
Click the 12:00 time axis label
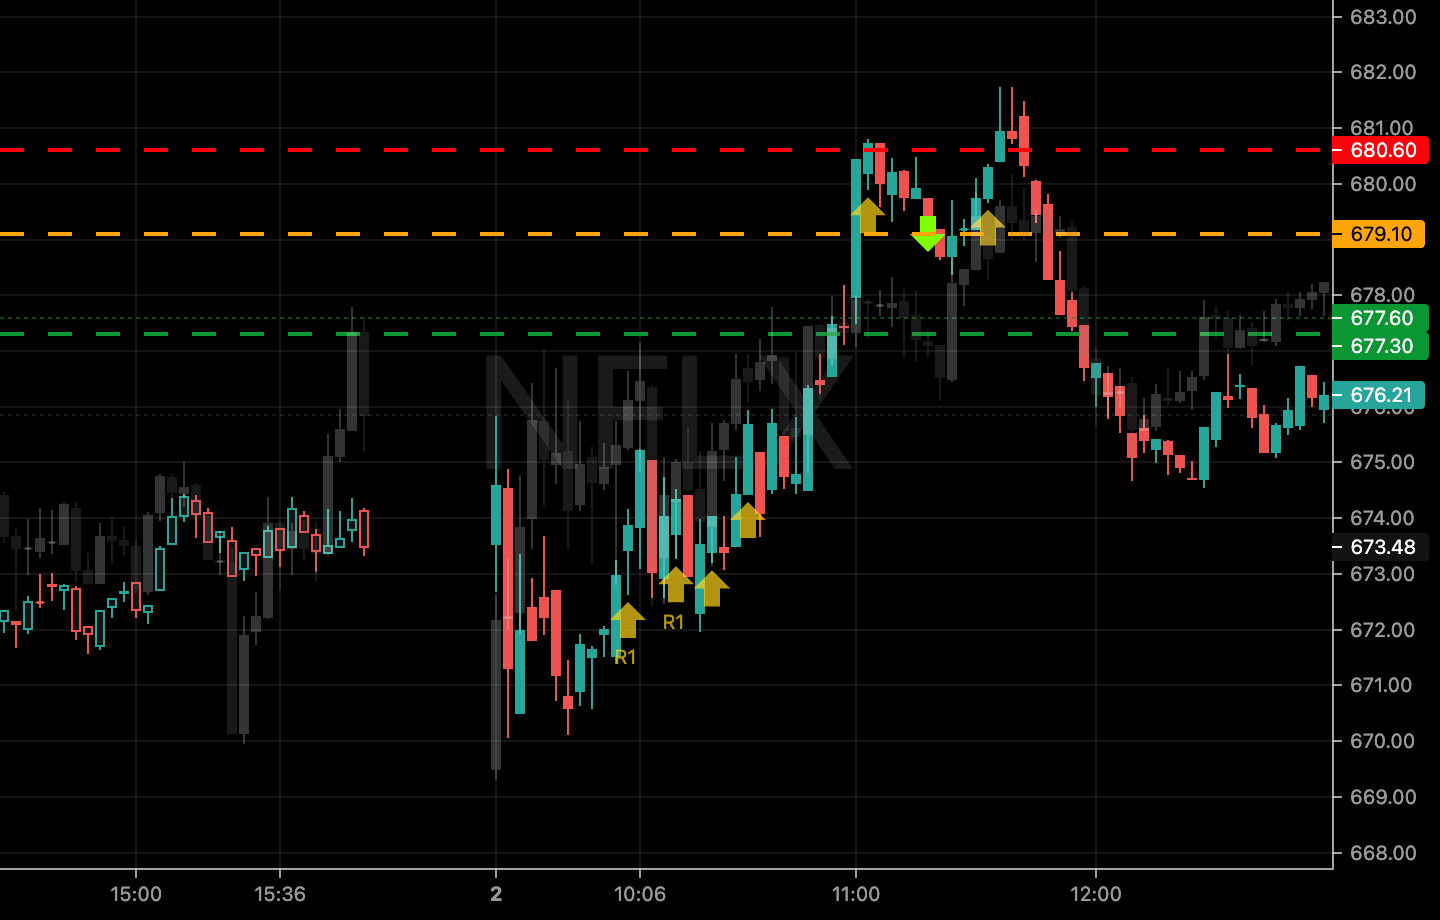(x=1096, y=894)
